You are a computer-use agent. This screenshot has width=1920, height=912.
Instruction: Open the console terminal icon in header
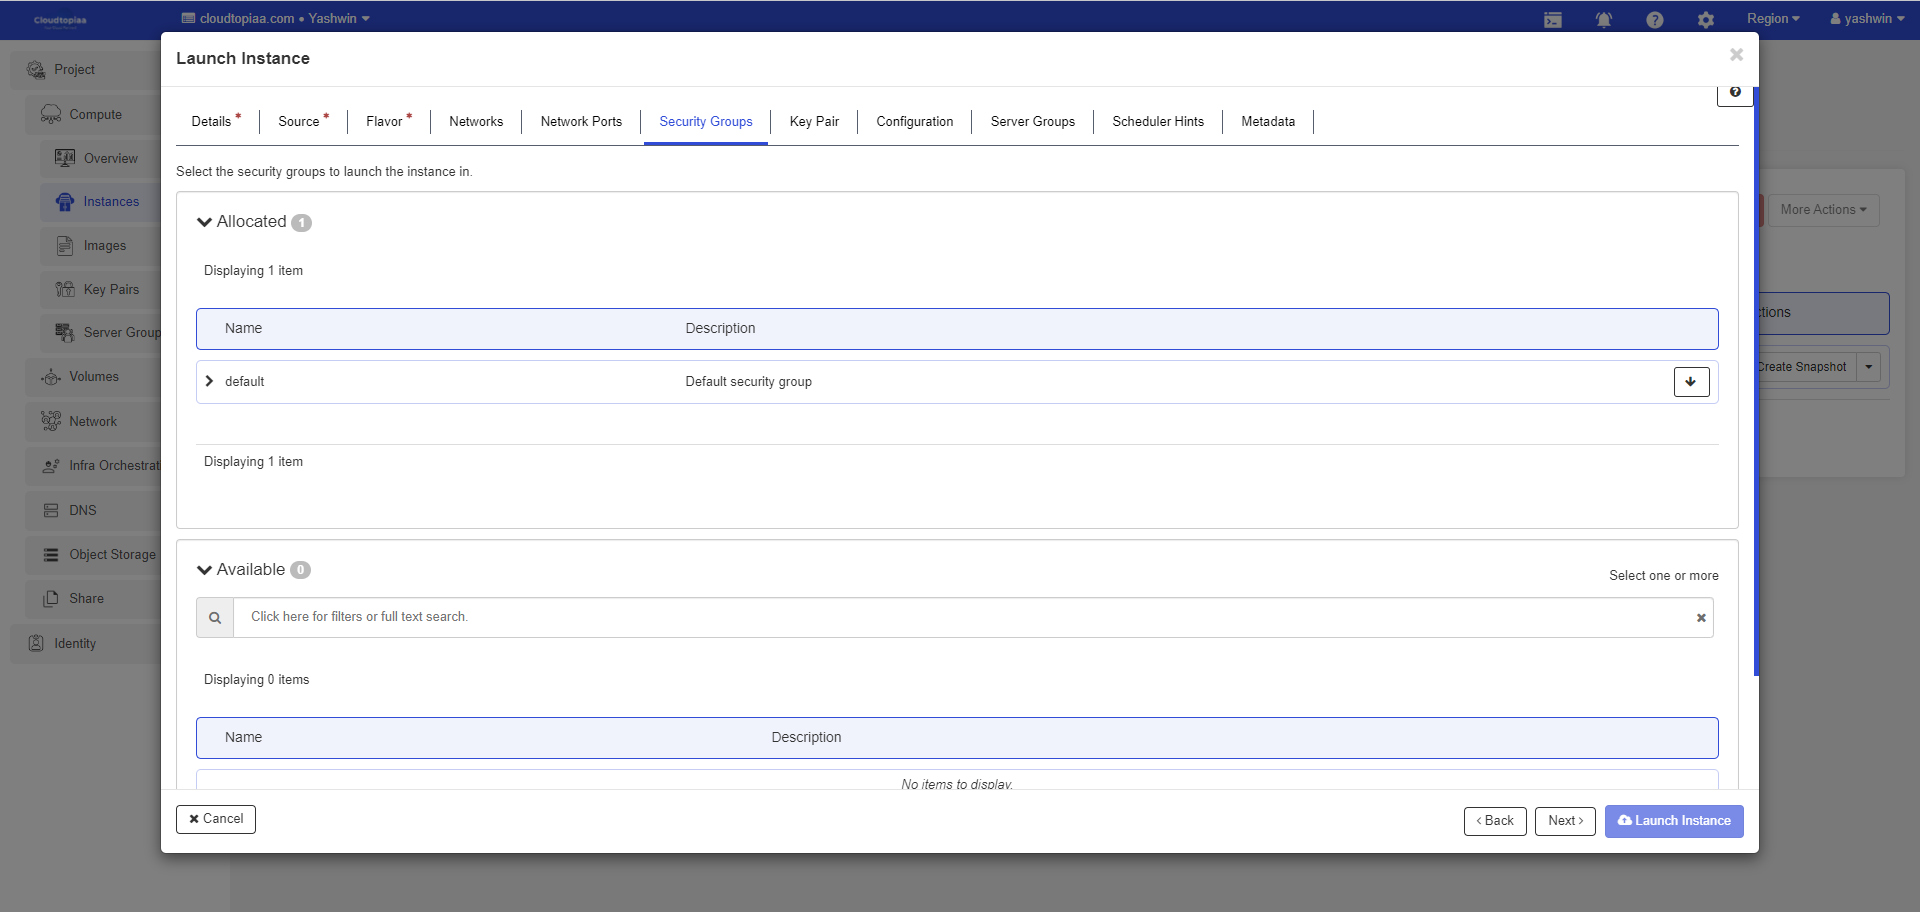pos(1552,20)
